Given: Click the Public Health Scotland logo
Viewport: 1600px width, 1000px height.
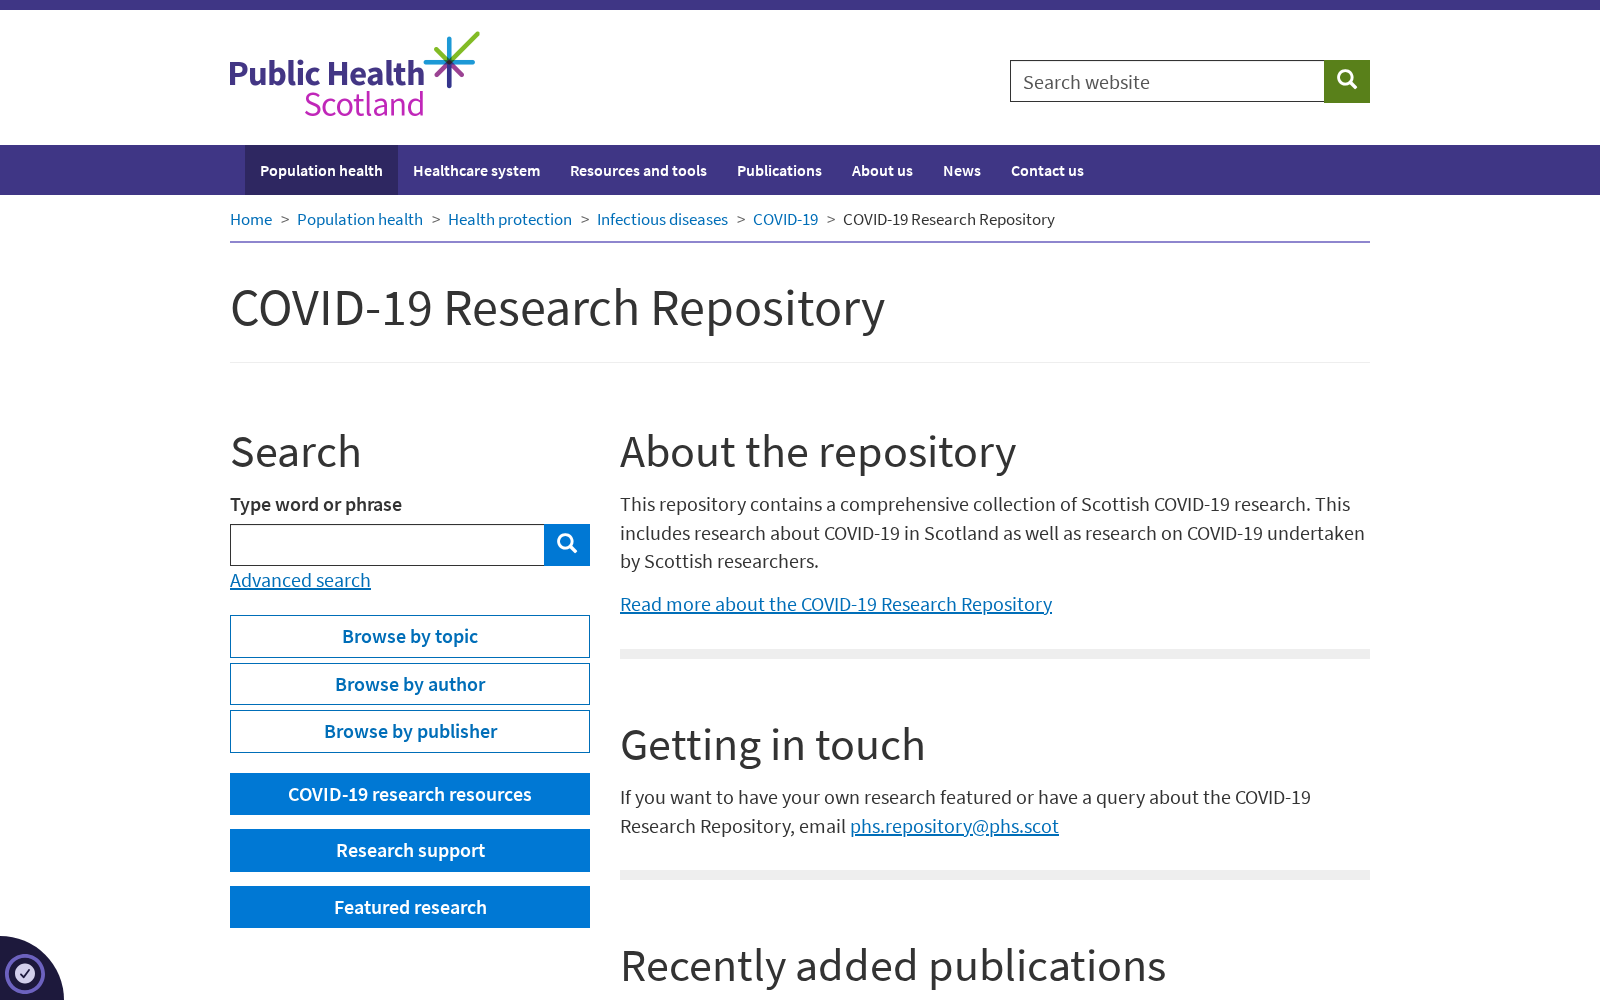Looking at the screenshot, I should tap(354, 75).
